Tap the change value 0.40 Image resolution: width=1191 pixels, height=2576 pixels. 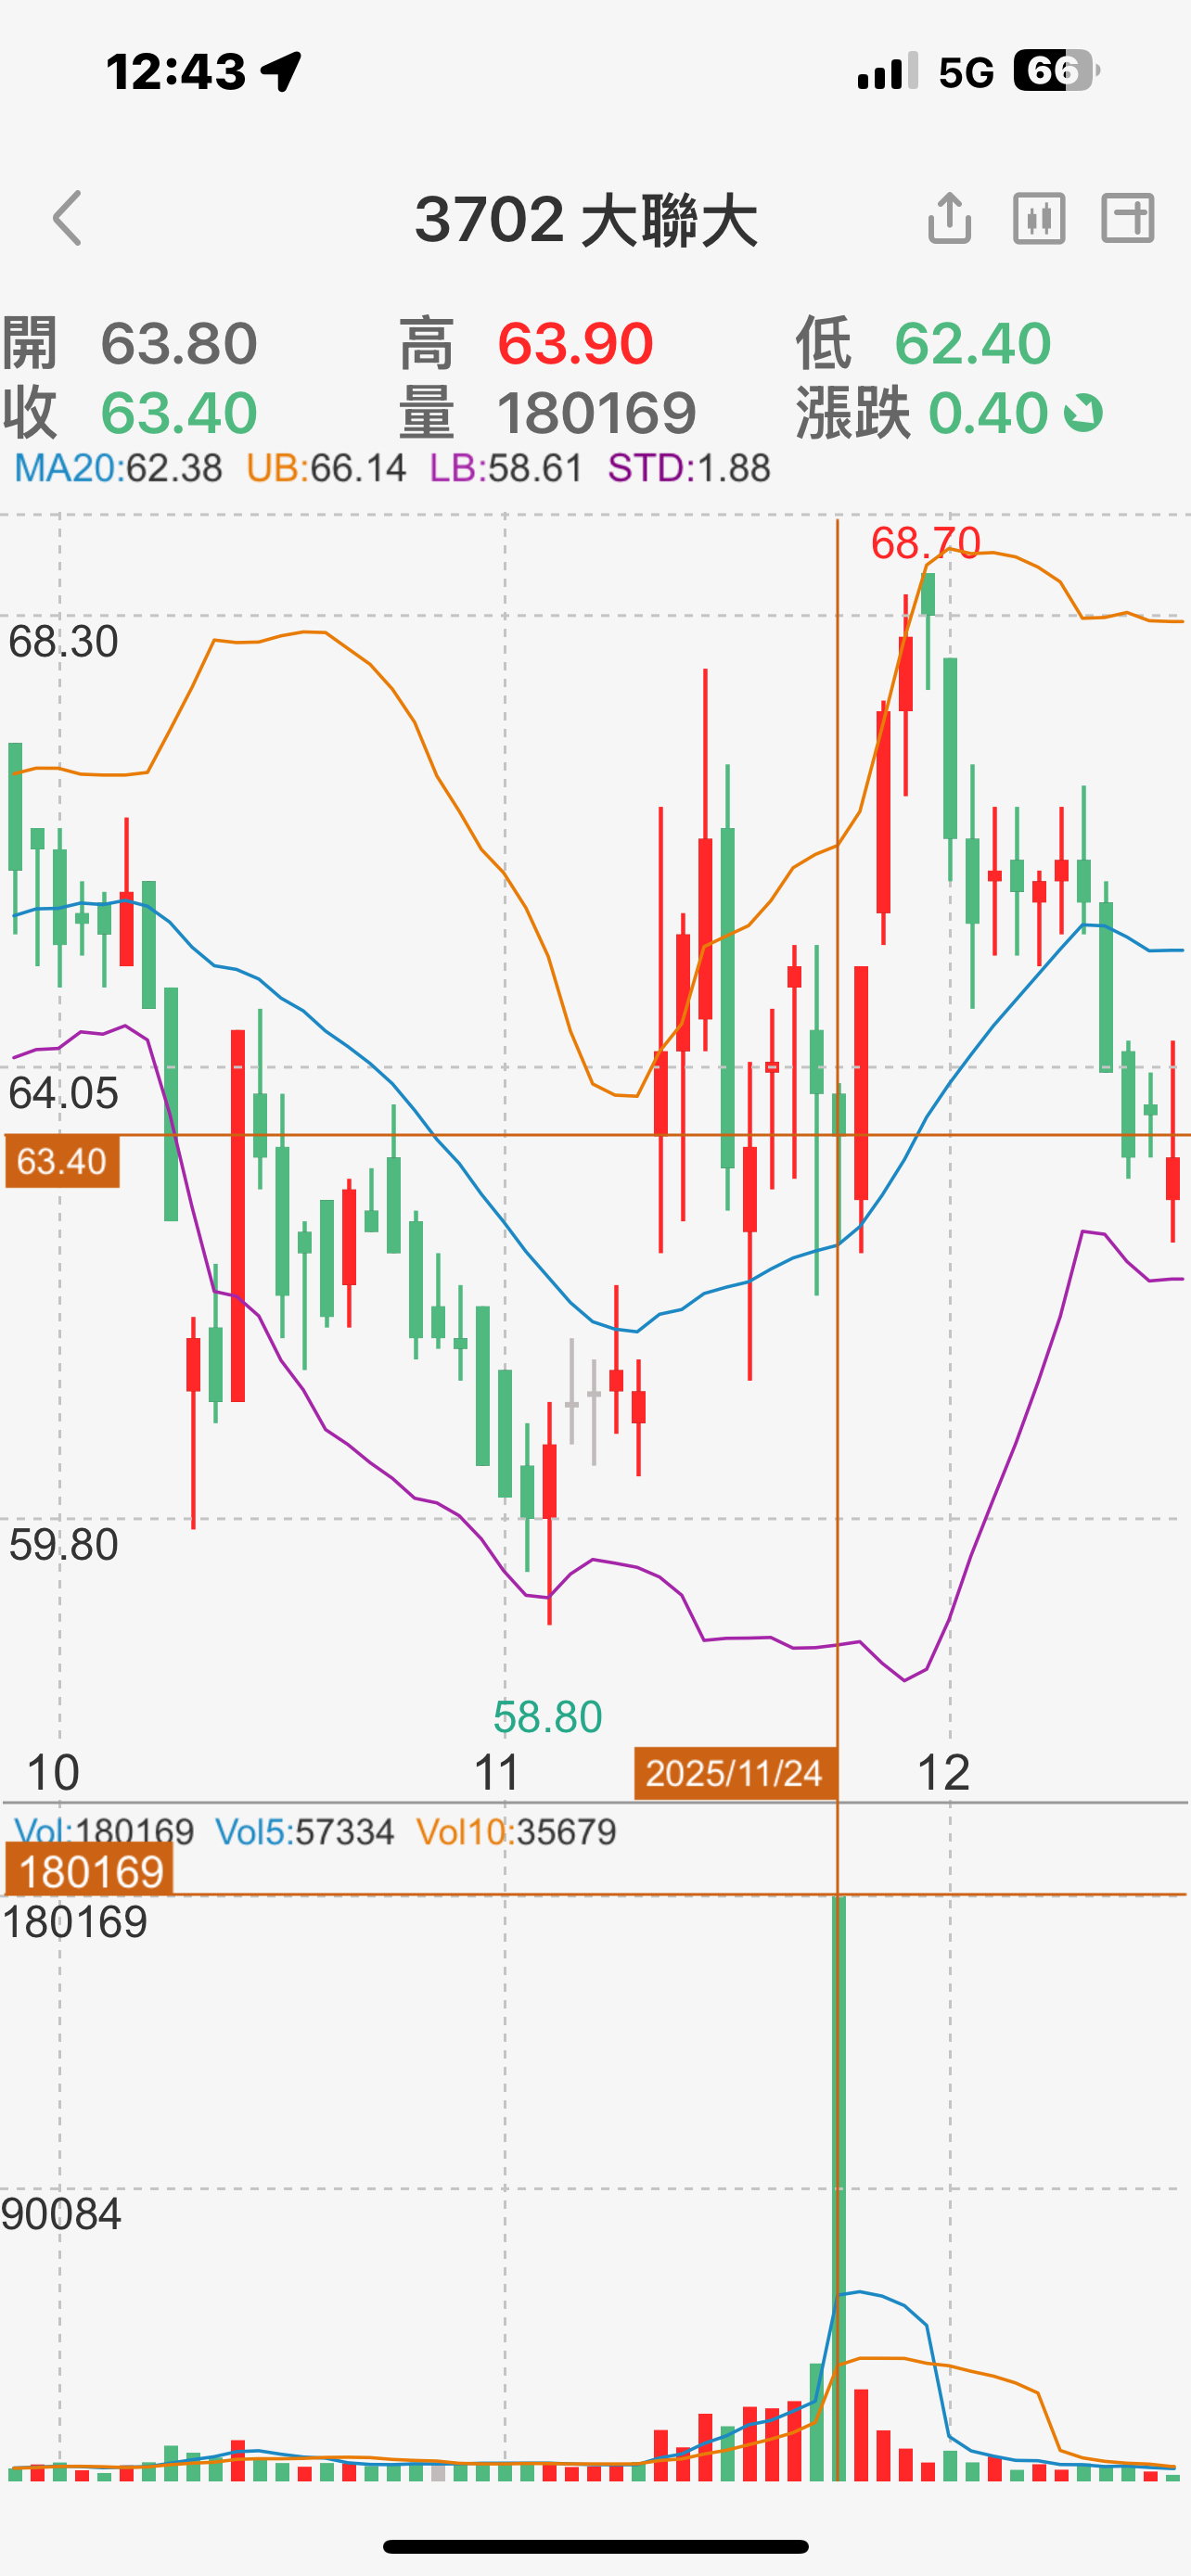(x=988, y=413)
